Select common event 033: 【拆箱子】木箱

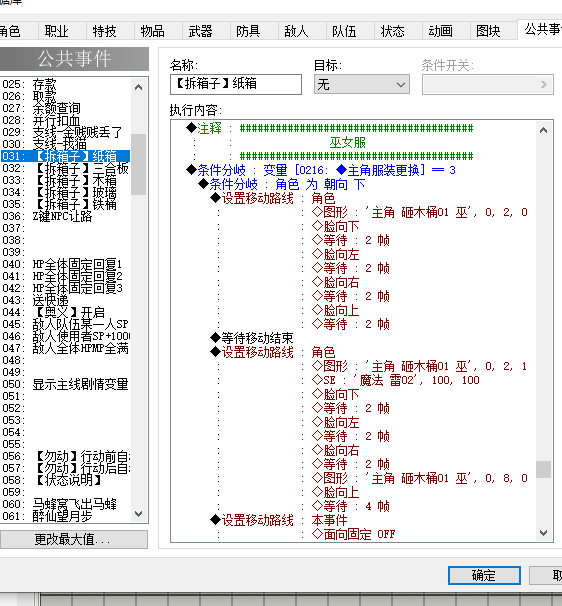click(x=65, y=180)
